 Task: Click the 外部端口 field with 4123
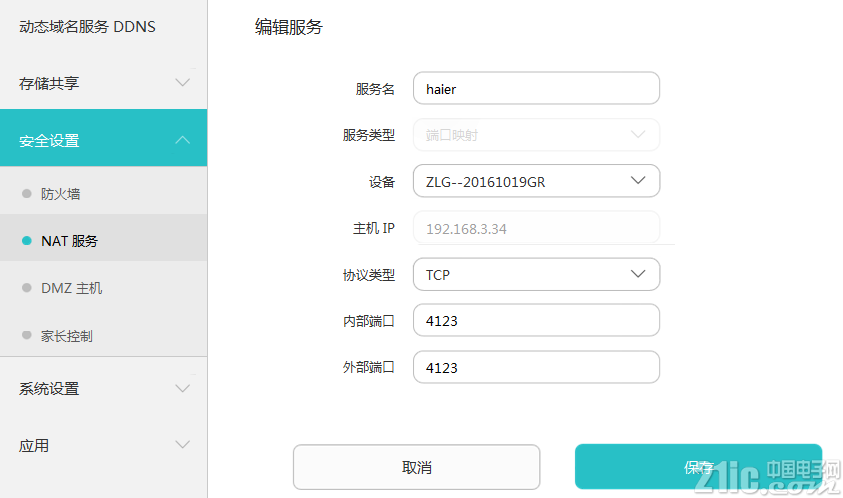pos(536,367)
